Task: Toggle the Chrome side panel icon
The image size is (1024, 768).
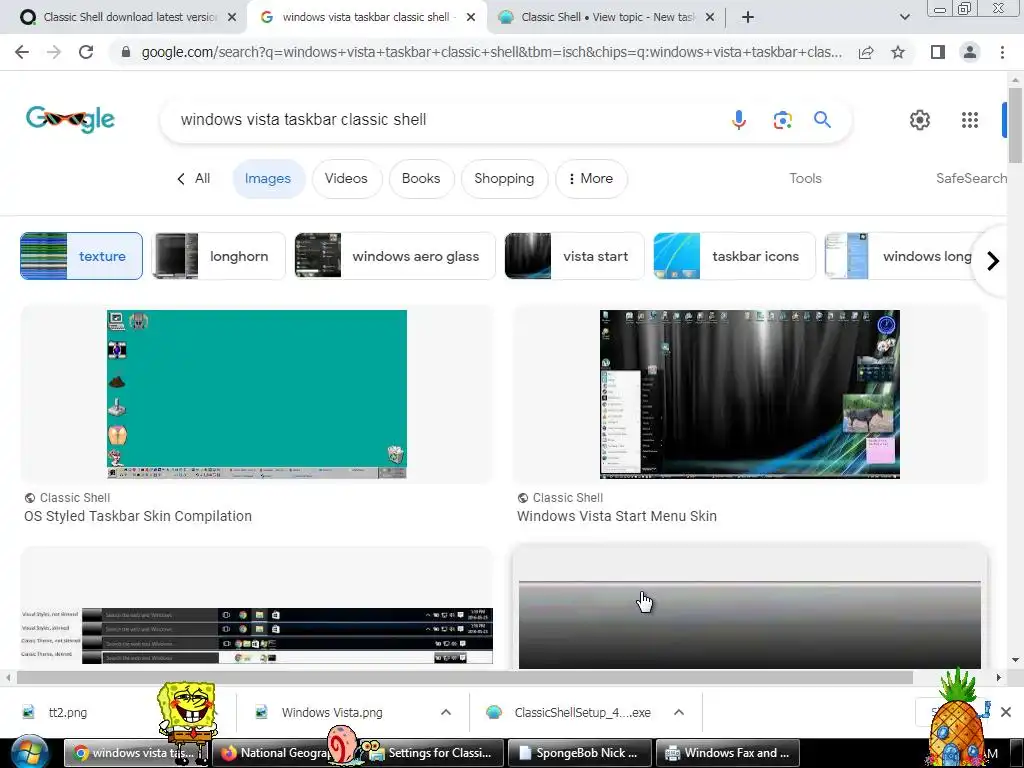Action: point(938,52)
